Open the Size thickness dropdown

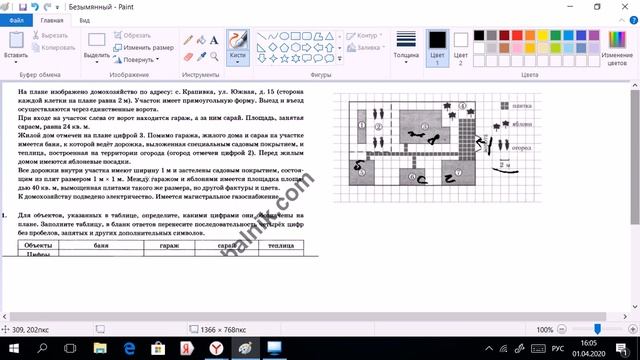406,47
